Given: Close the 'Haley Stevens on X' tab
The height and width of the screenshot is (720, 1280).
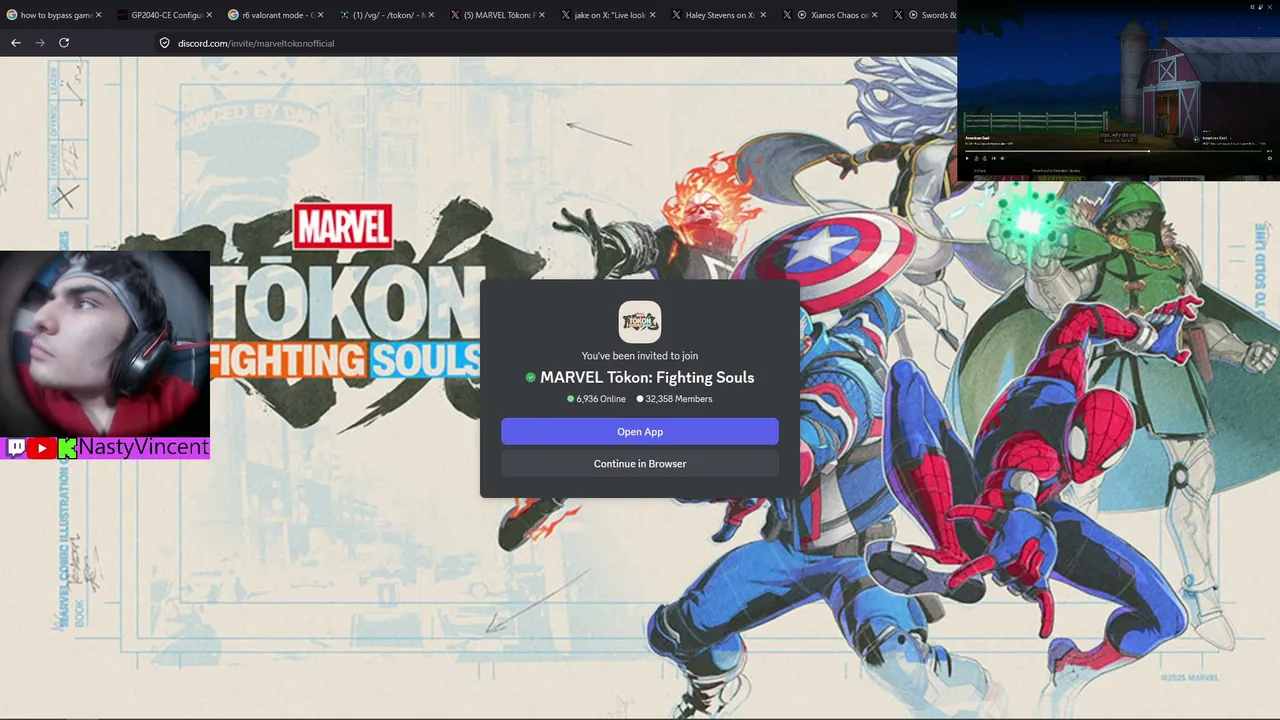Looking at the screenshot, I should [764, 15].
